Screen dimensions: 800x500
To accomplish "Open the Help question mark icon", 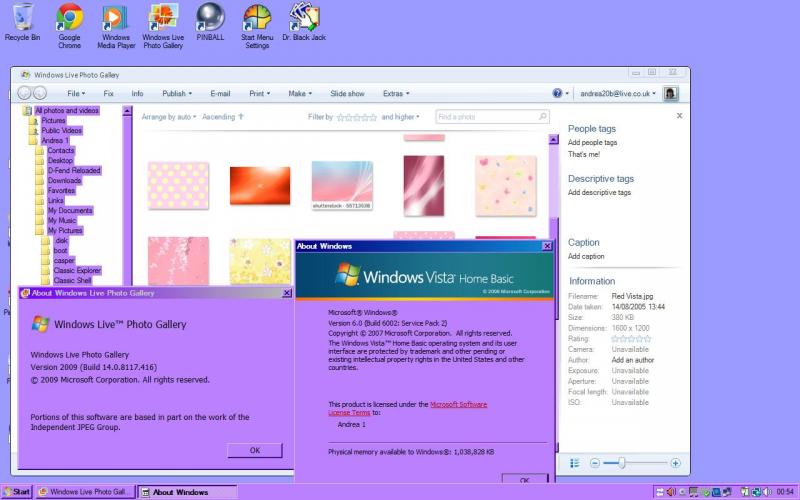I will (x=557, y=93).
